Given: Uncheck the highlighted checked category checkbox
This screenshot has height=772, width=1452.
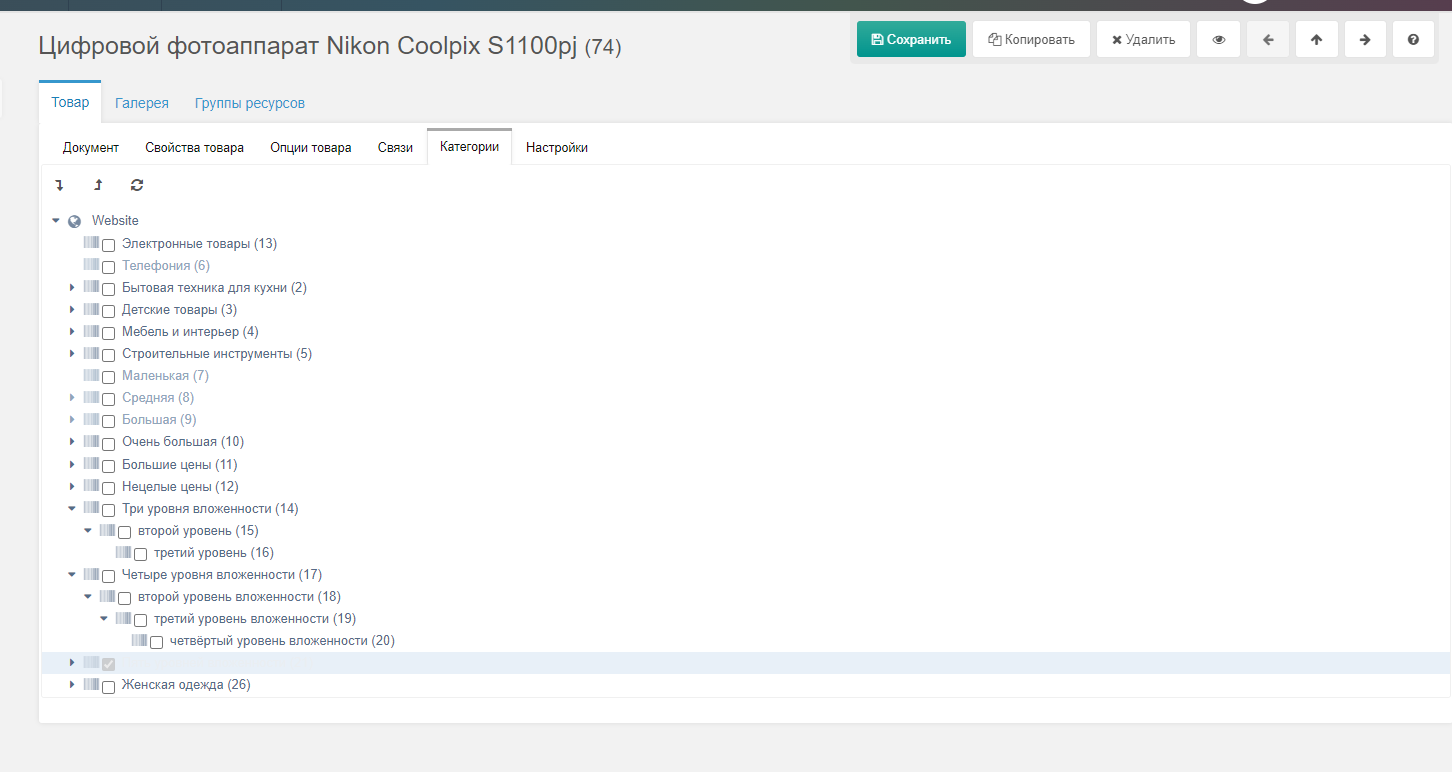Looking at the screenshot, I should (109, 664).
